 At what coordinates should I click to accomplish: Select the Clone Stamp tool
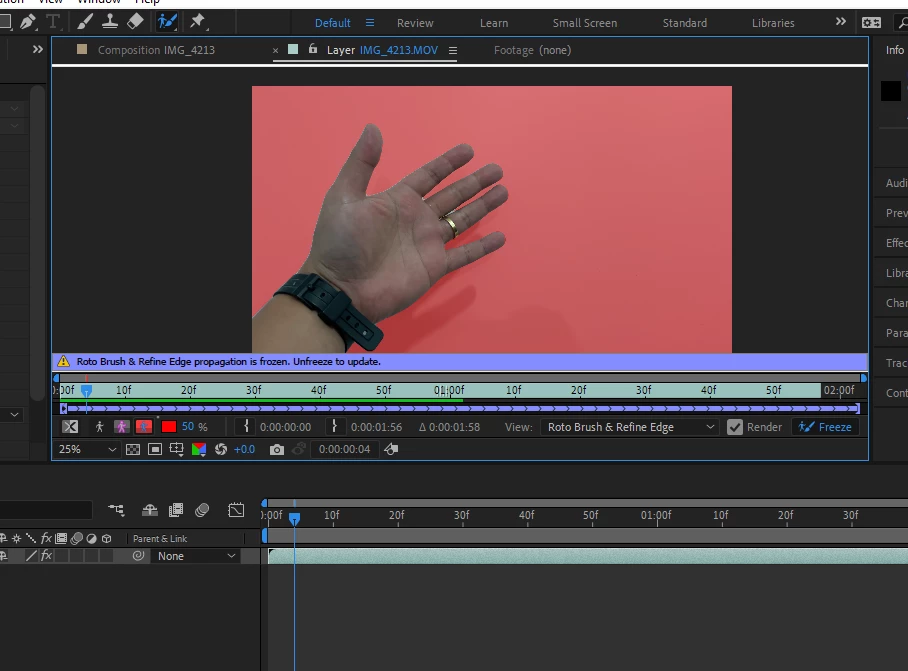coord(110,22)
